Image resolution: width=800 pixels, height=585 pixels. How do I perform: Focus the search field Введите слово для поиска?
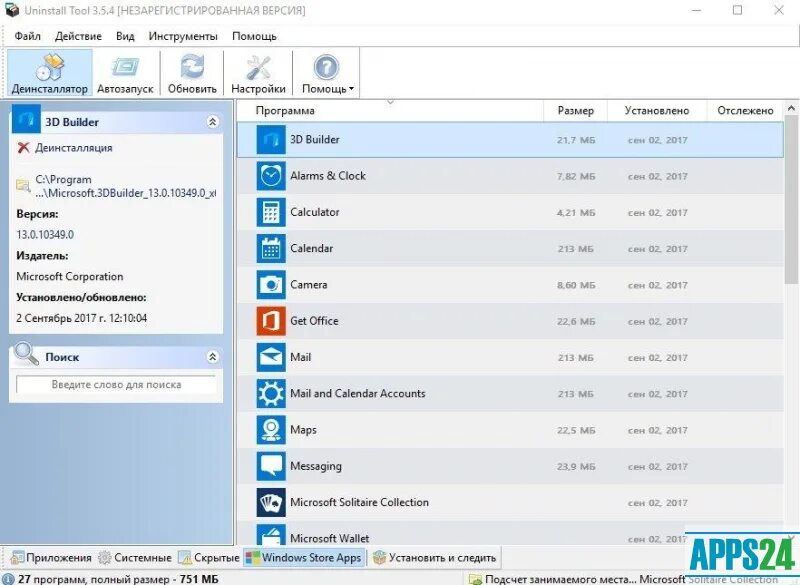(x=116, y=385)
